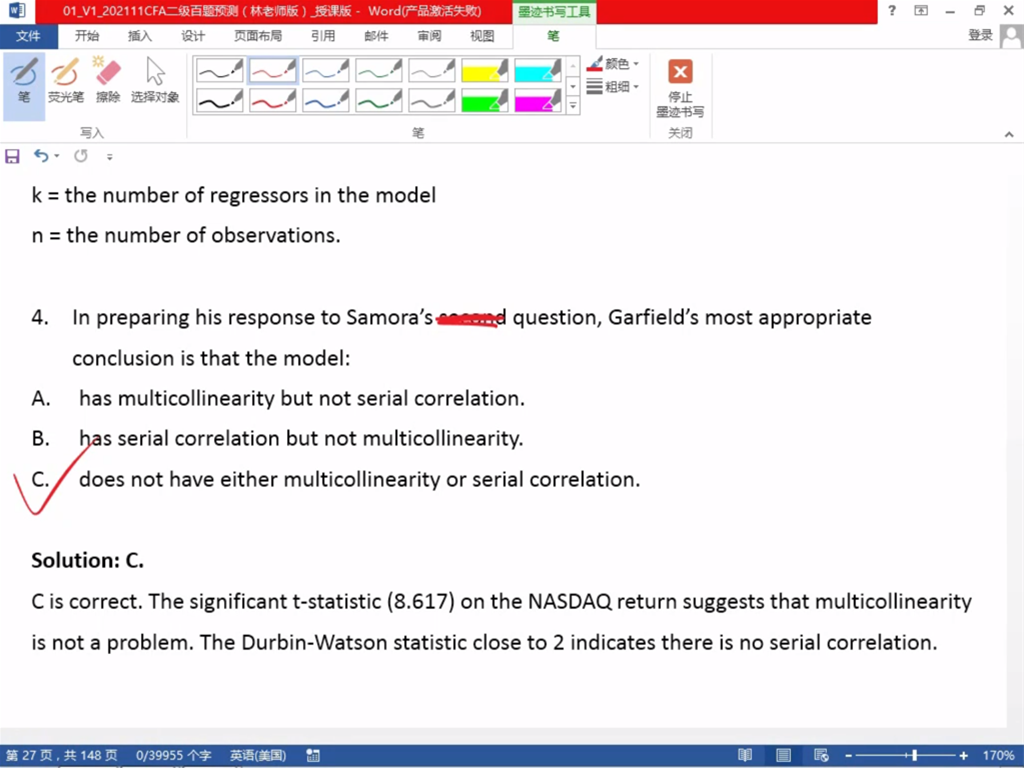This screenshot has width=1024, height=768.
Task: Switch to Print Layout view
Action: coord(783,756)
